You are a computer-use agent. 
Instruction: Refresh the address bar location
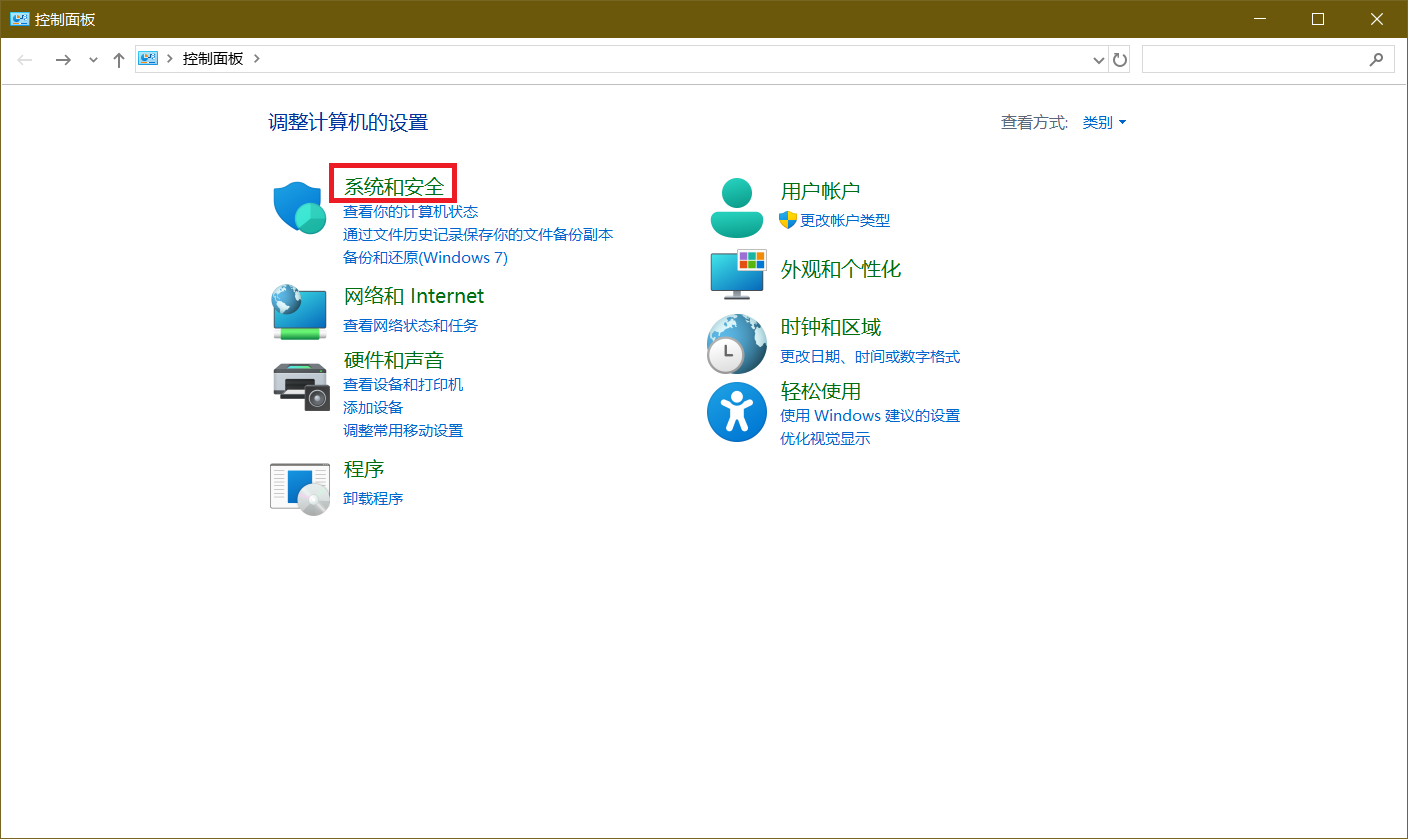(1120, 60)
